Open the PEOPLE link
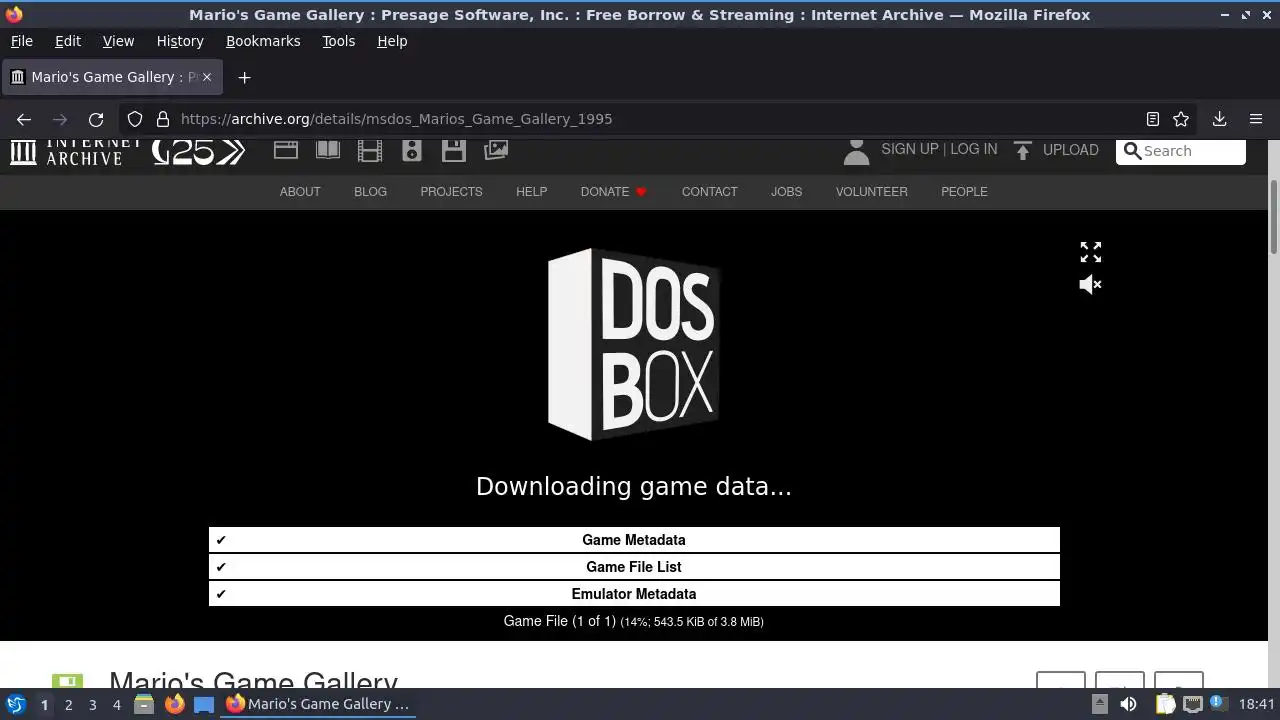The width and height of the screenshot is (1280, 720). 964,192
